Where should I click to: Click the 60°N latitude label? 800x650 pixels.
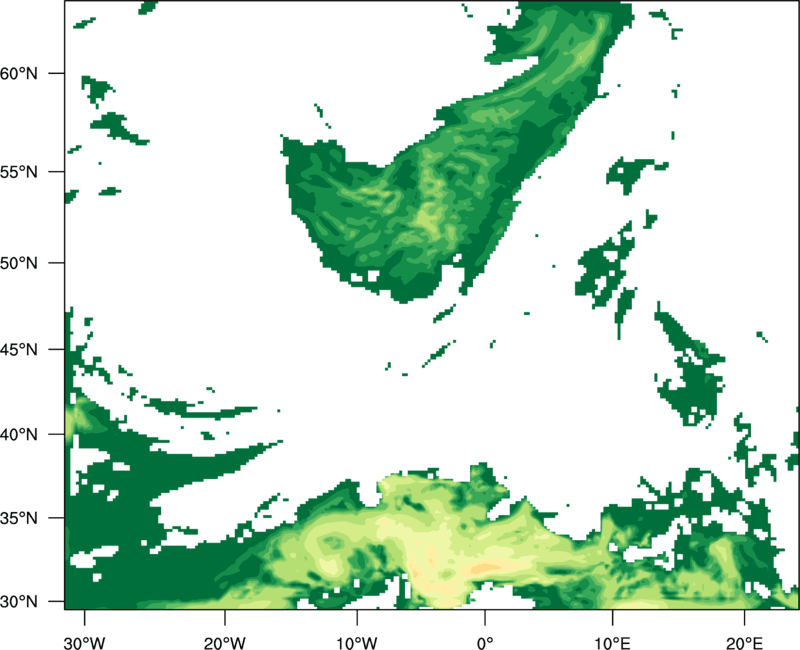19,73
